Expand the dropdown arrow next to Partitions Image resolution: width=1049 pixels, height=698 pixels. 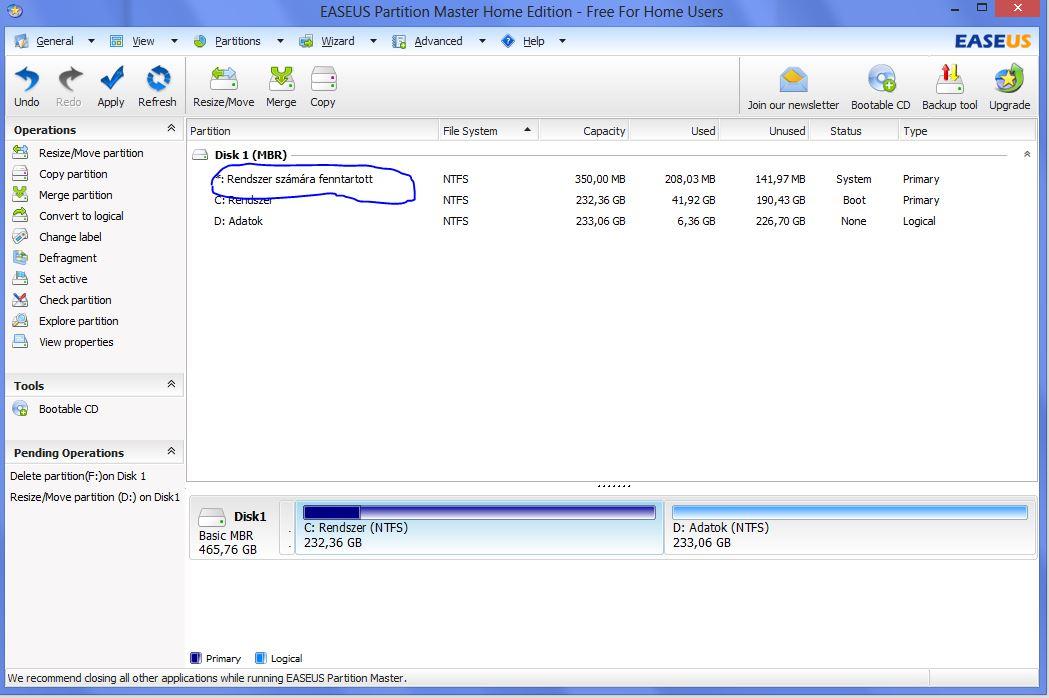click(280, 41)
